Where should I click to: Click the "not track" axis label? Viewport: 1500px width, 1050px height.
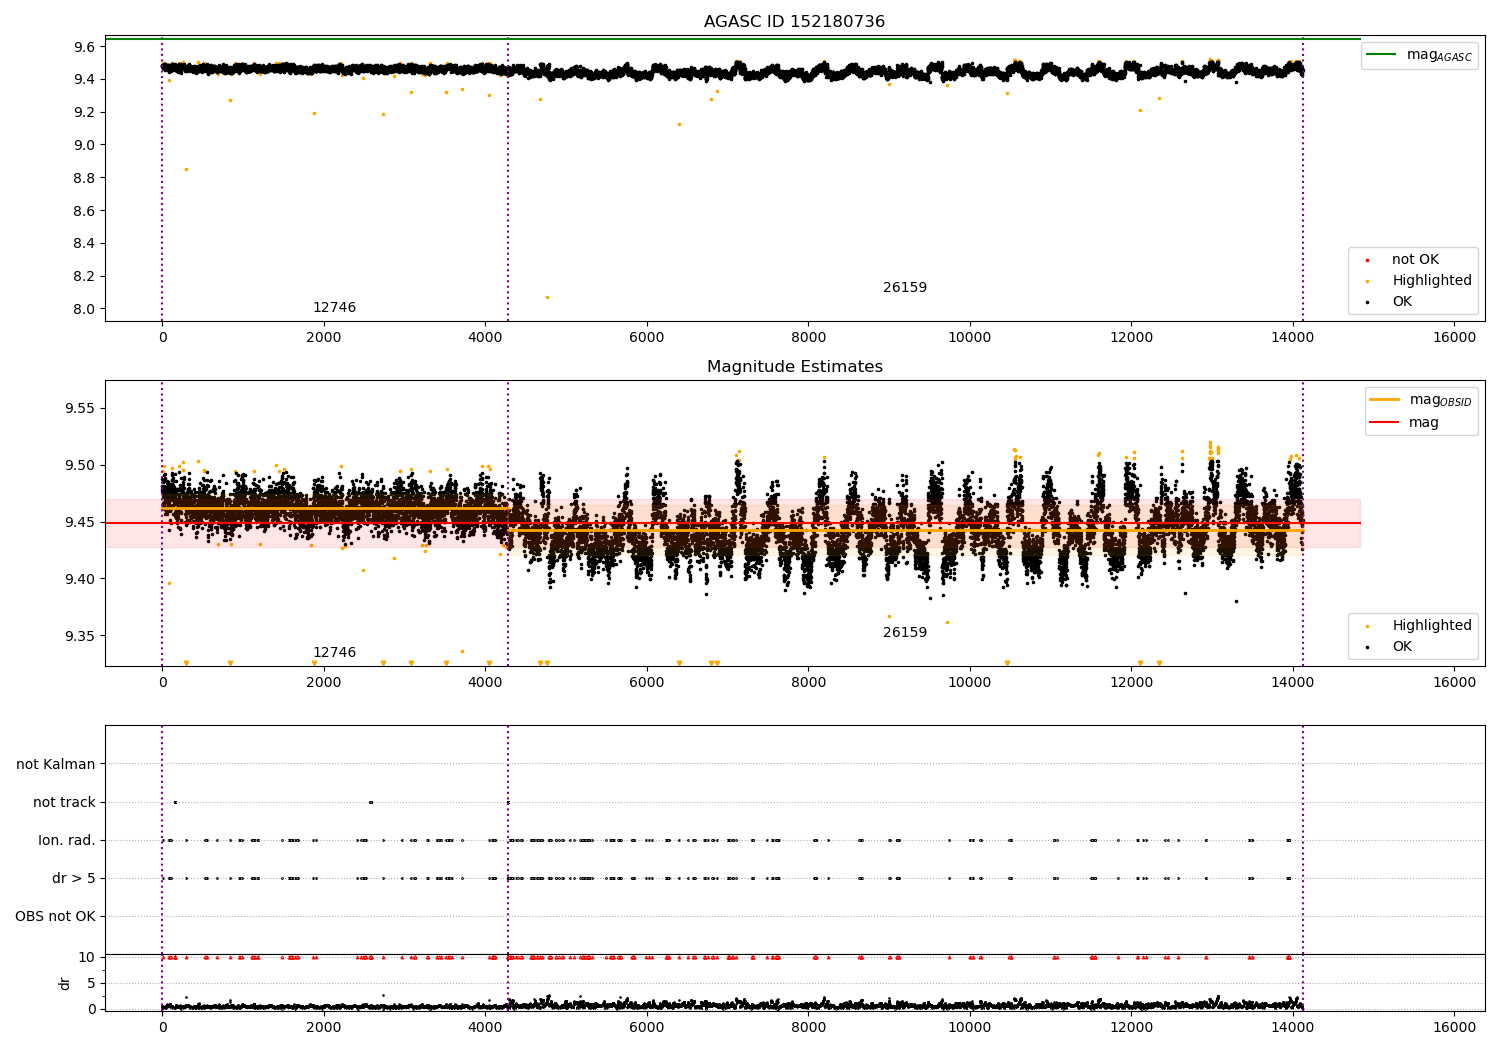point(64,802)
